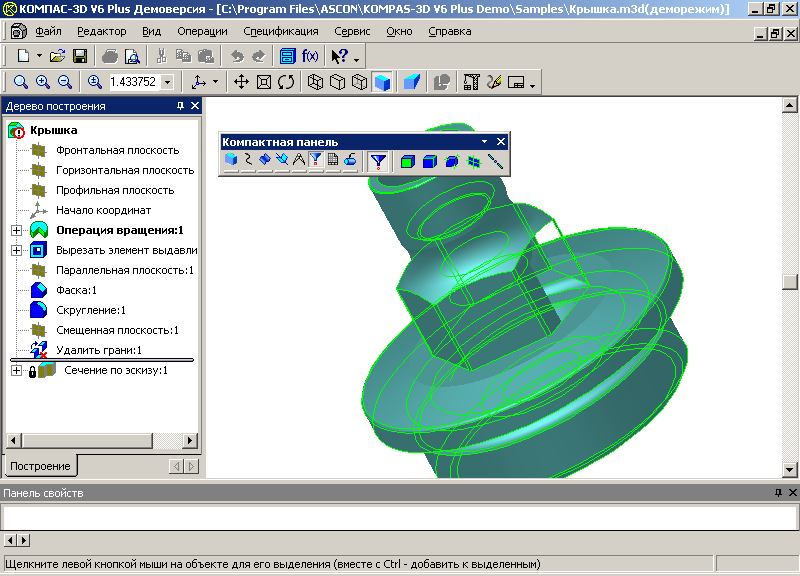Zoom out with the minus magnifier
Image resolution: width=800 pixels, height=576 pixels.
click(x=65, y=82)
